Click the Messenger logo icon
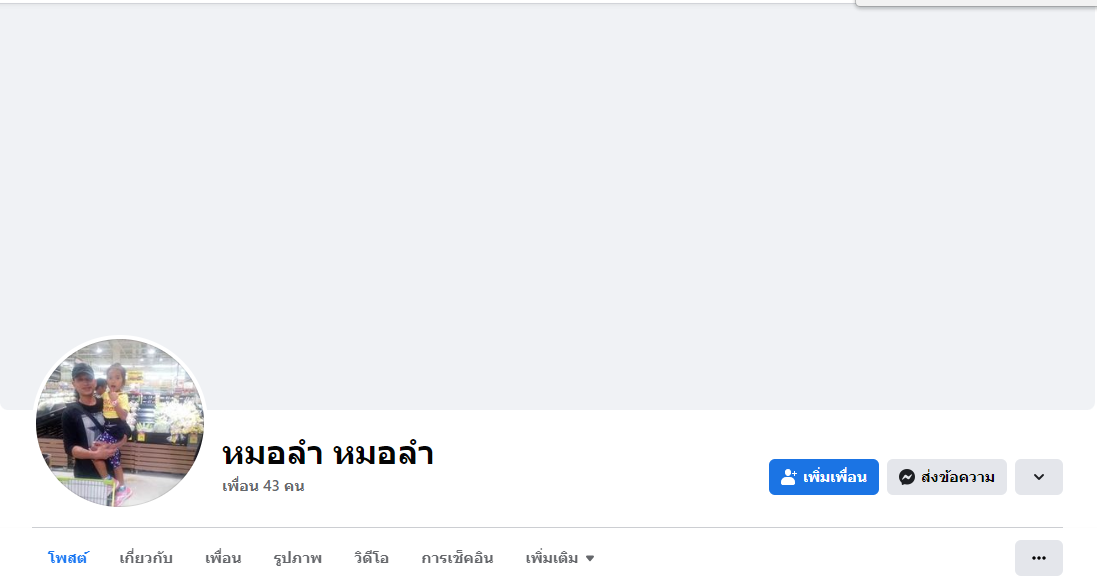The width and height of the screenshot is (1097, 582). 907,477
